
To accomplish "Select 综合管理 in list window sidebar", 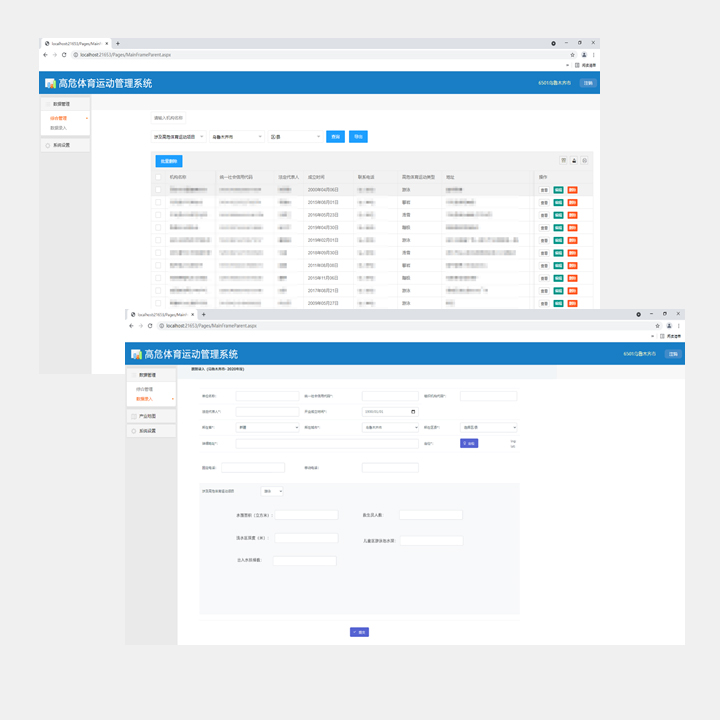I will tap(58, 118).
